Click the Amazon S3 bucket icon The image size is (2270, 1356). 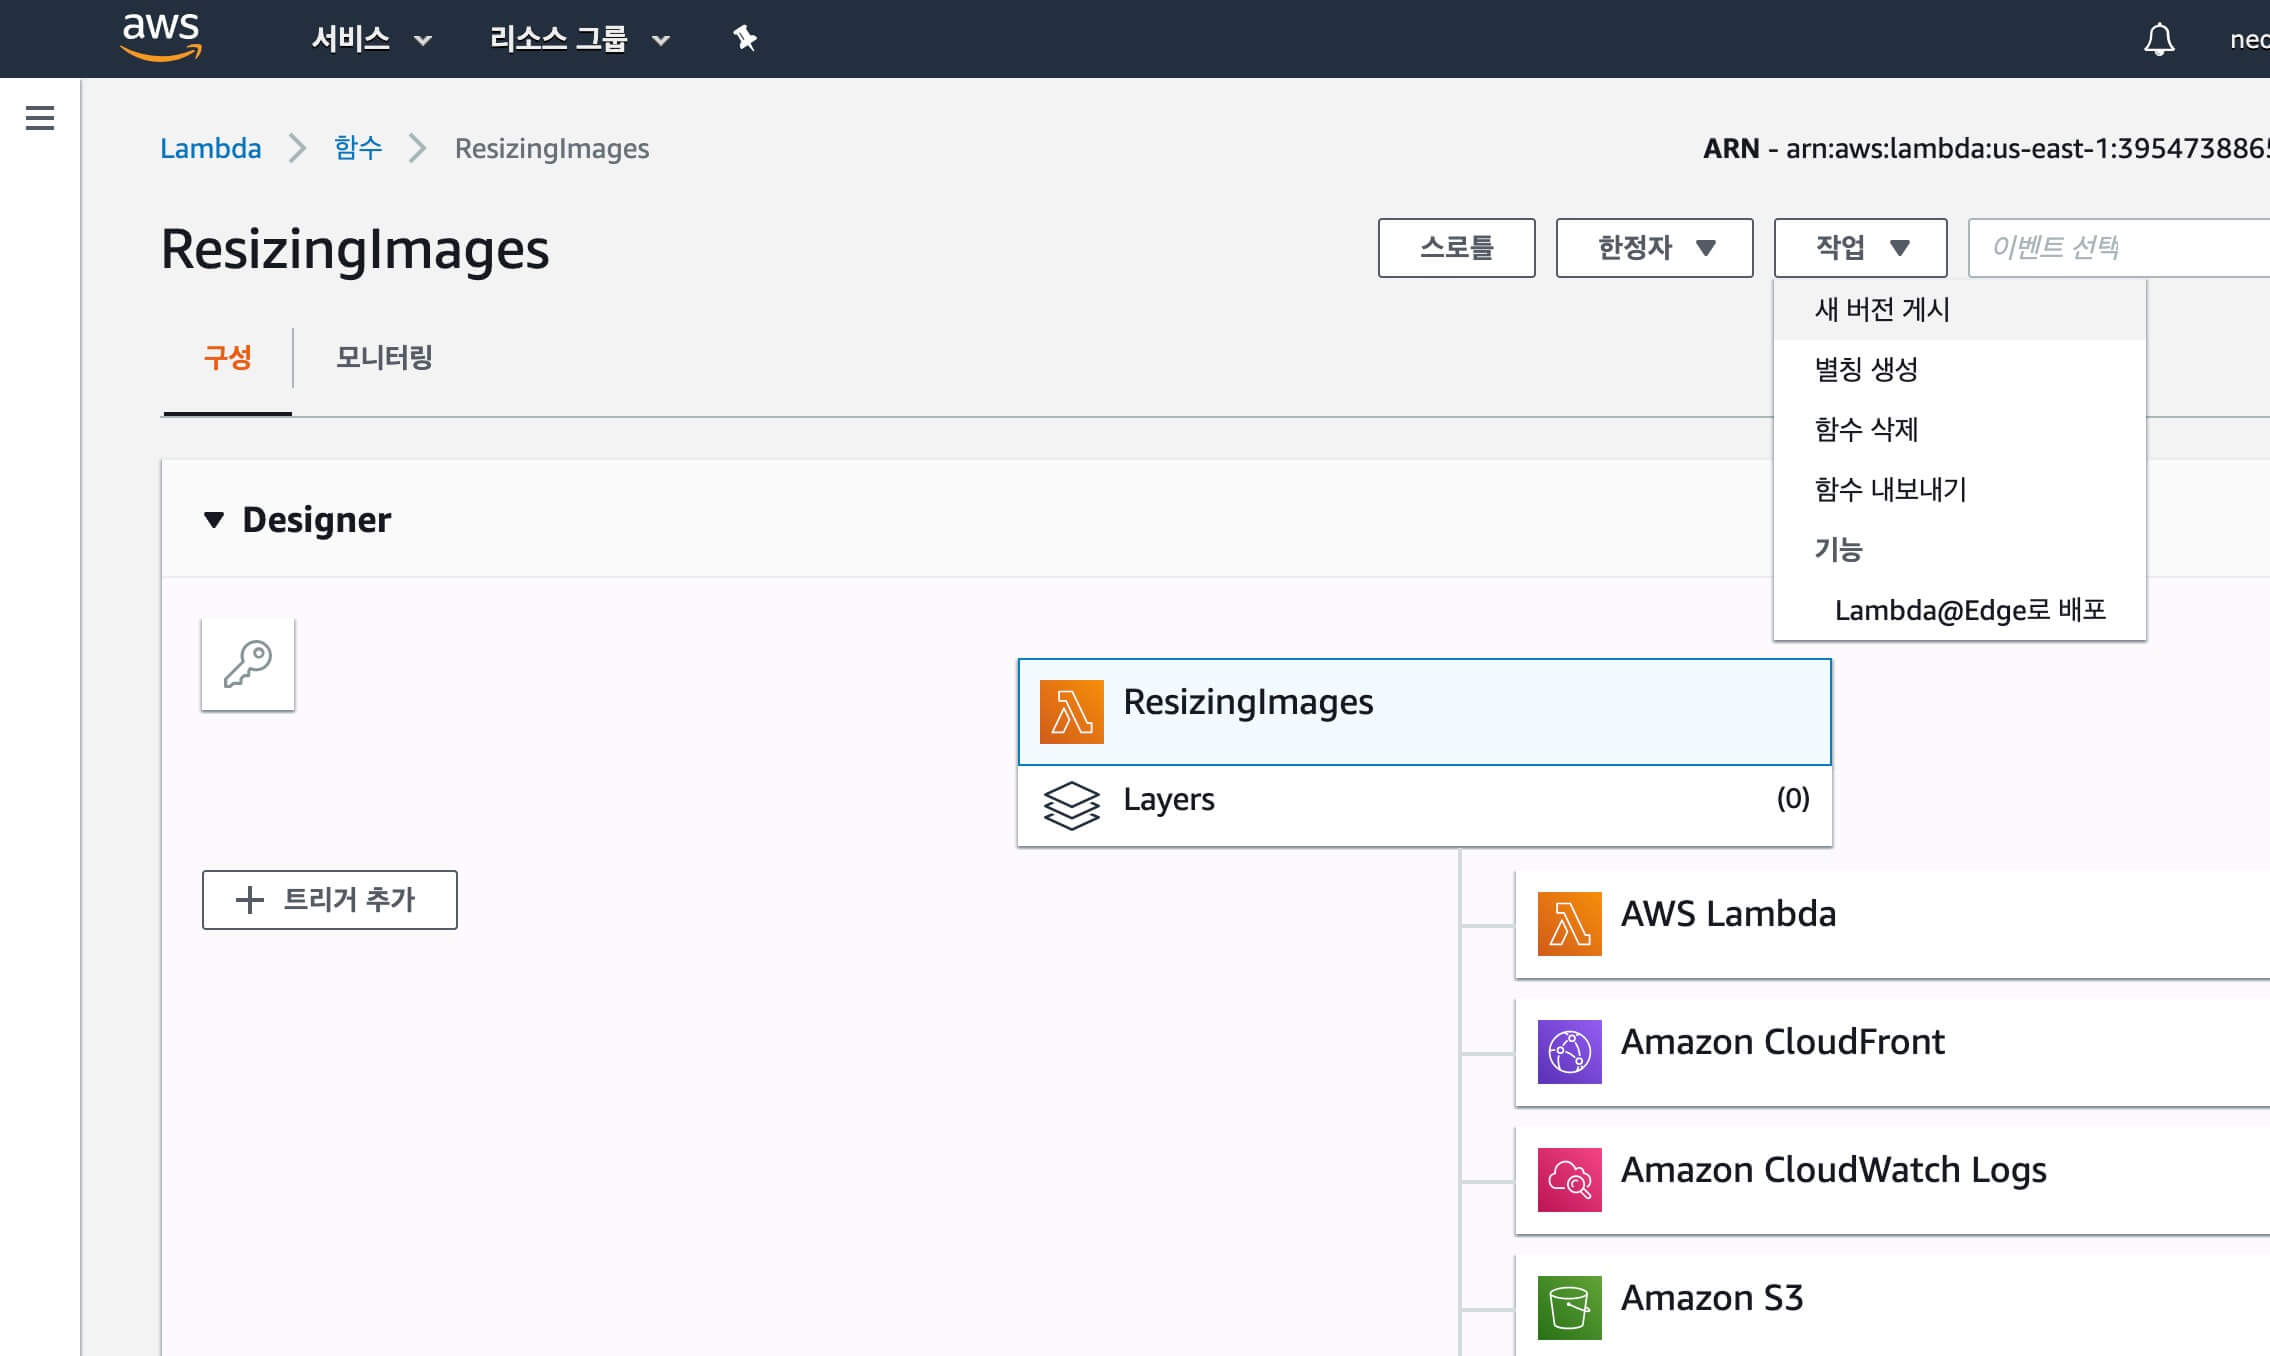point(1569,1308)
